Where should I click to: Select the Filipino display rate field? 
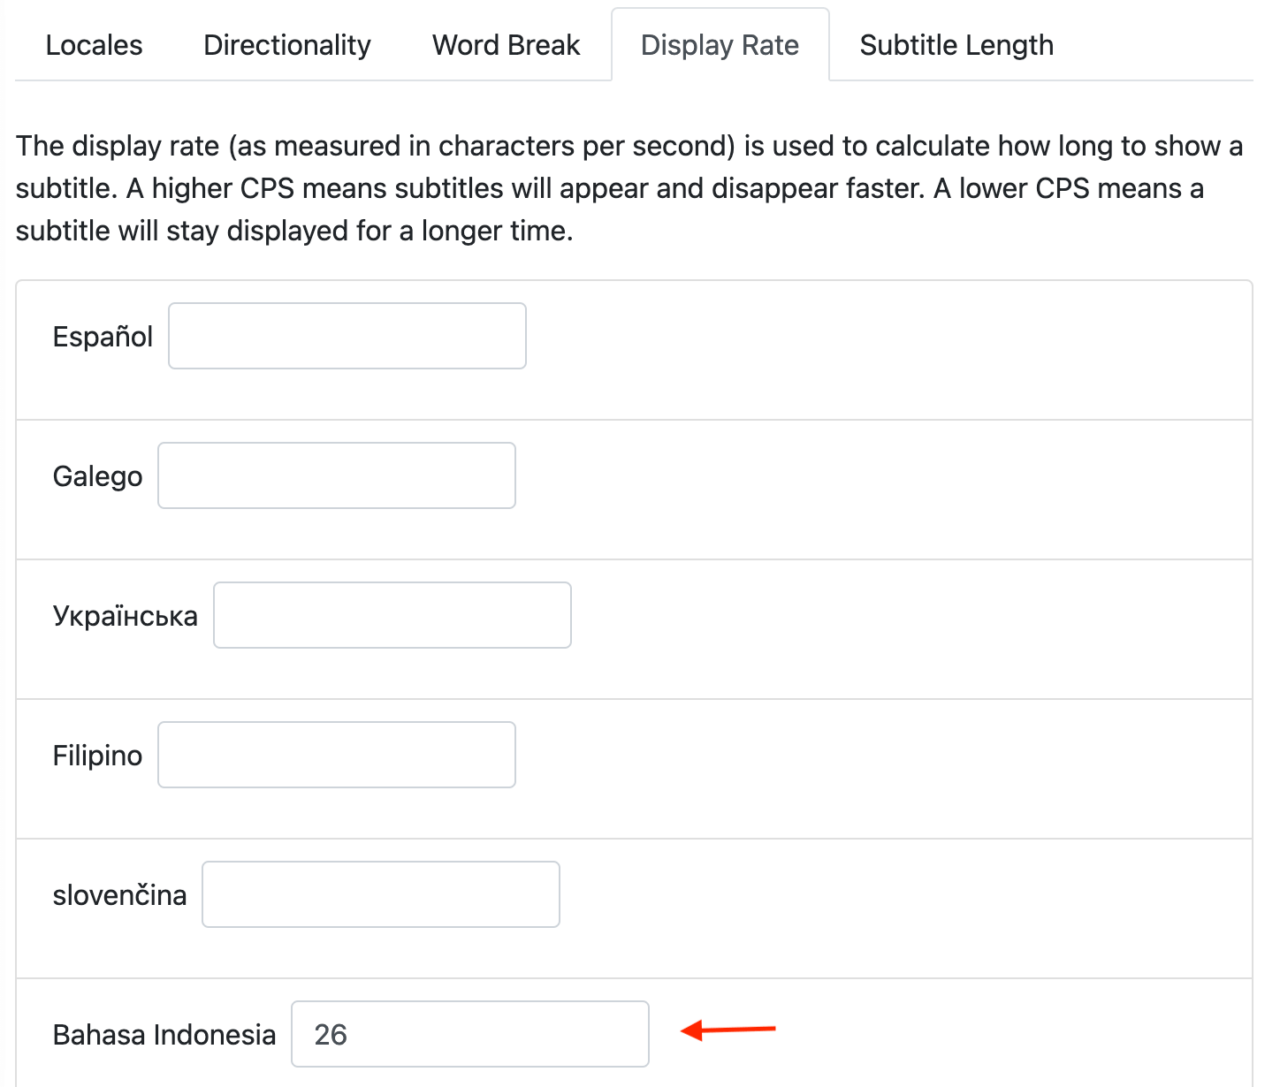tap(336, 755)
